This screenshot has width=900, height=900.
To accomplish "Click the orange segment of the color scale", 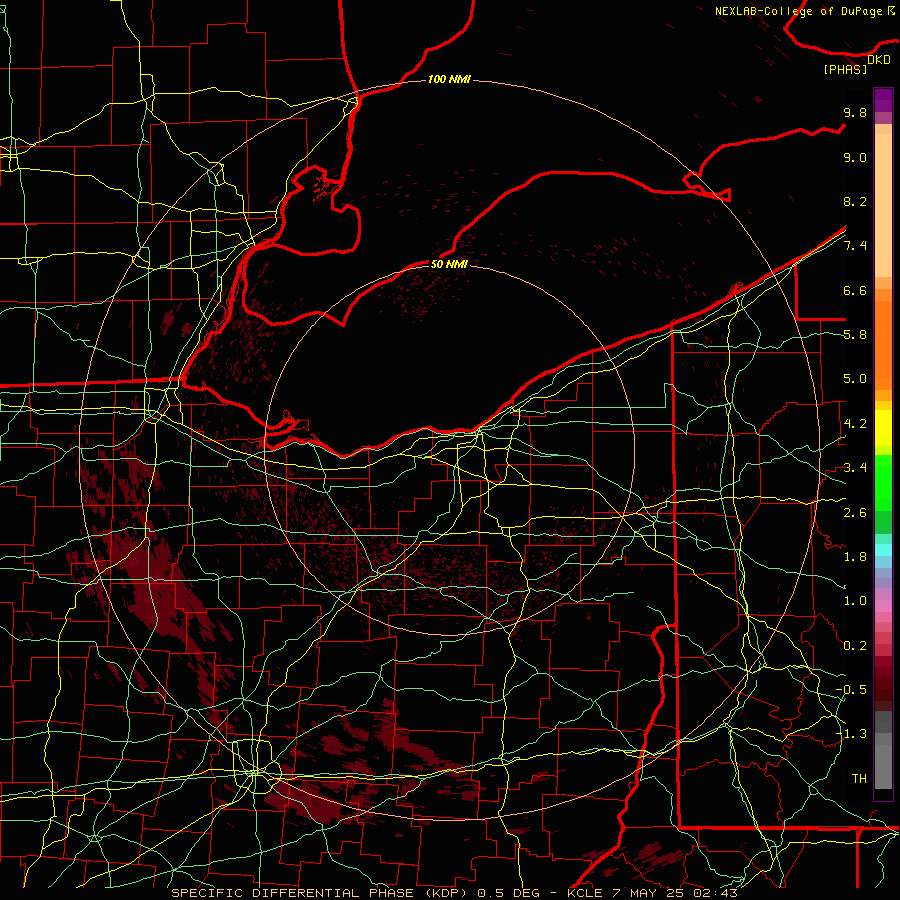I will (x=883, y=344).
